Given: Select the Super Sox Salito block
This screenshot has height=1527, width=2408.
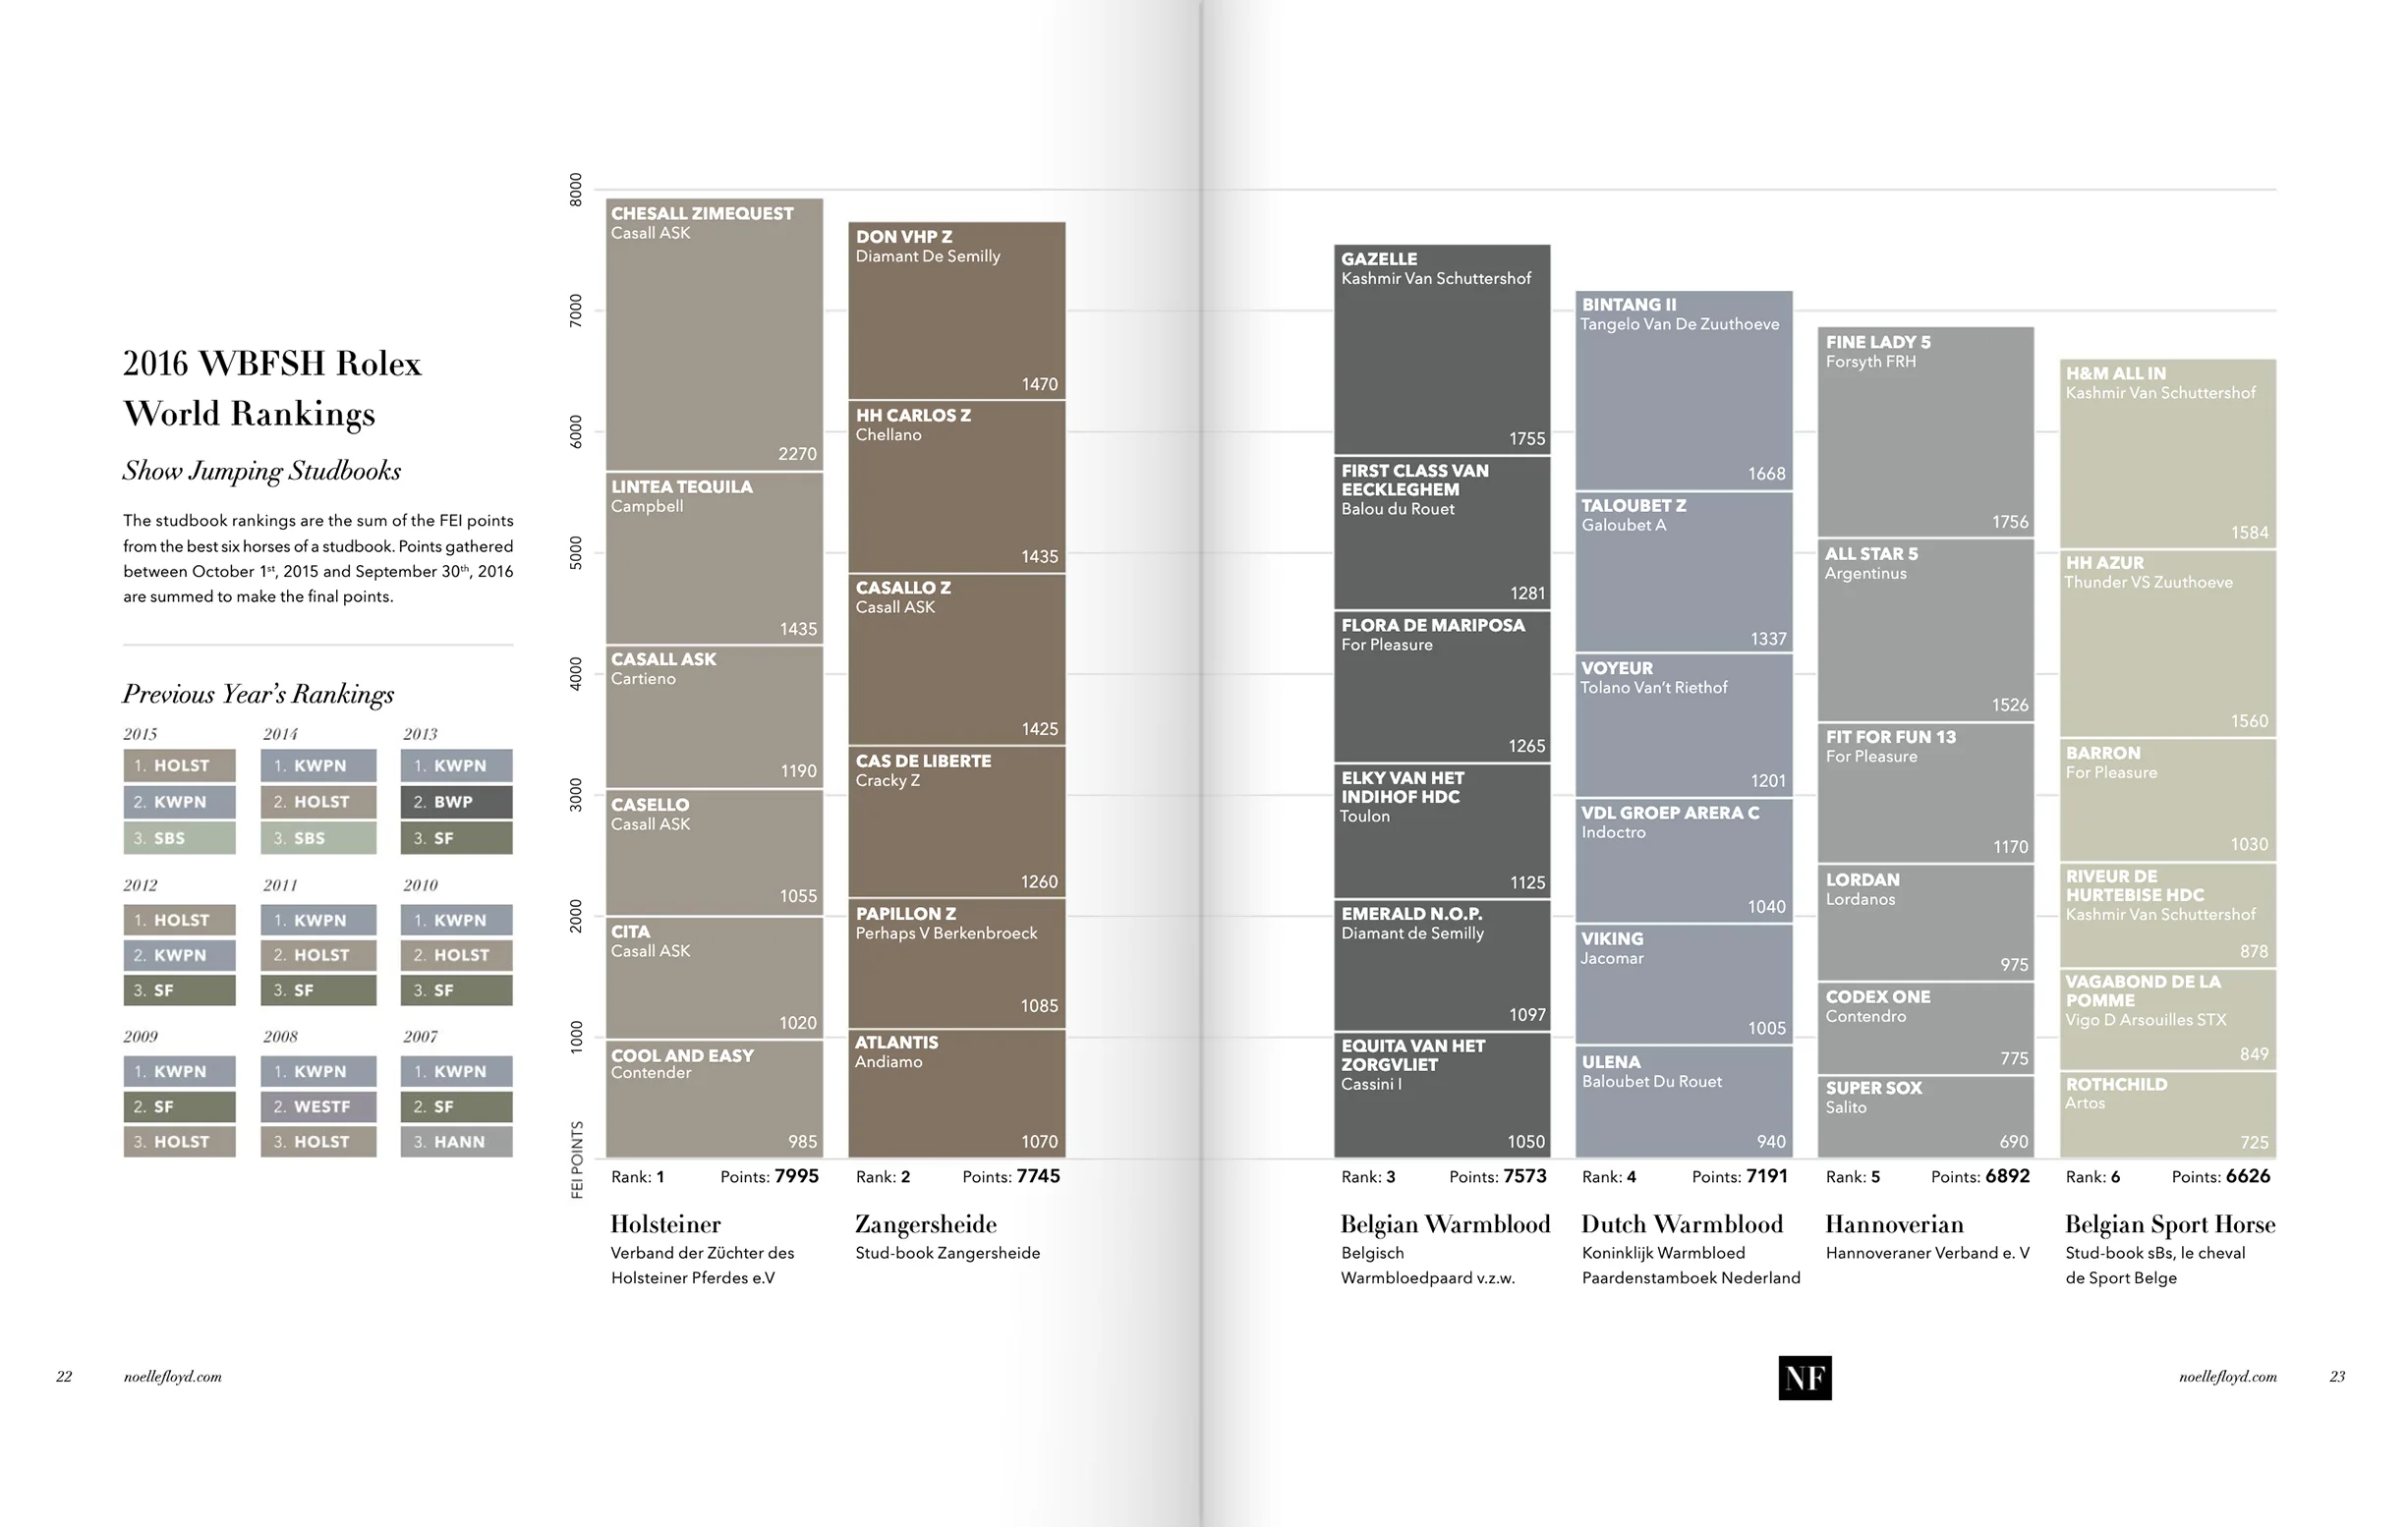Looking at the screenshot, I should click(x=1926, y=1116).
